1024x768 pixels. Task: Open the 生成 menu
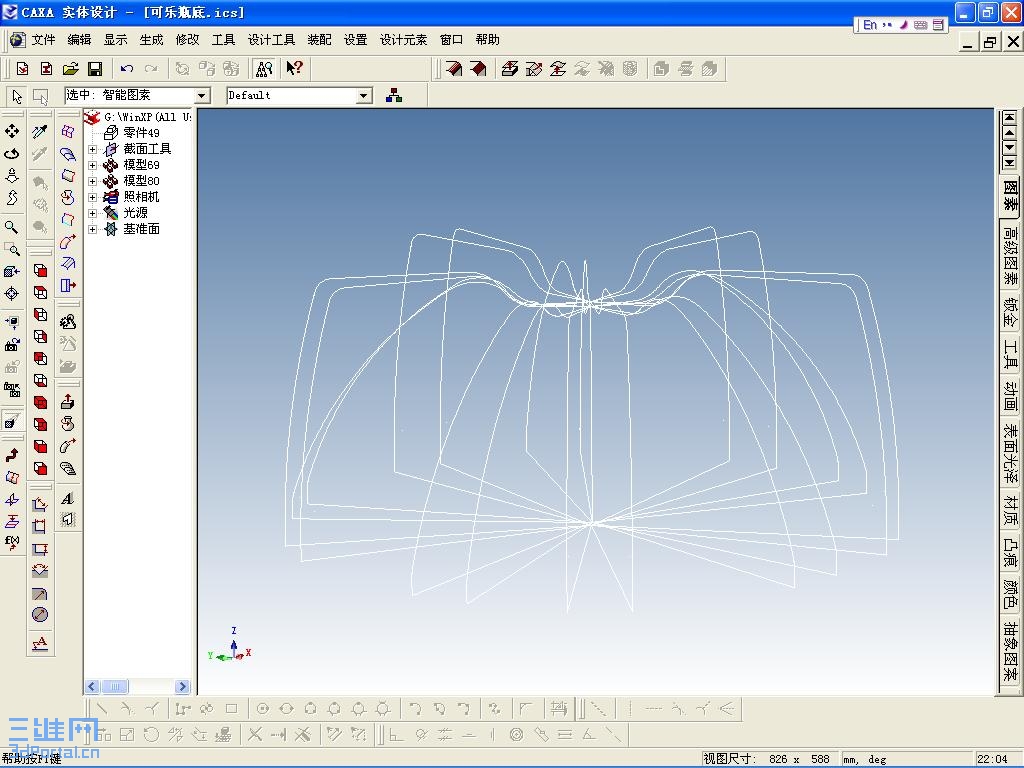click(x=151, y=40)
